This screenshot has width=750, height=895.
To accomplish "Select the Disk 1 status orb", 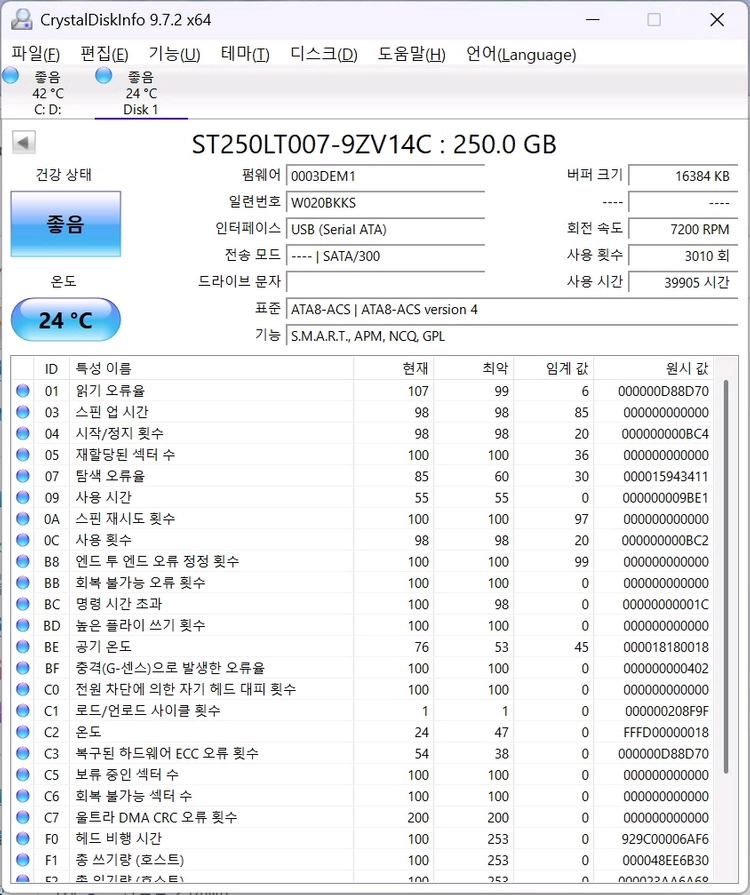I will click(103, 75).
